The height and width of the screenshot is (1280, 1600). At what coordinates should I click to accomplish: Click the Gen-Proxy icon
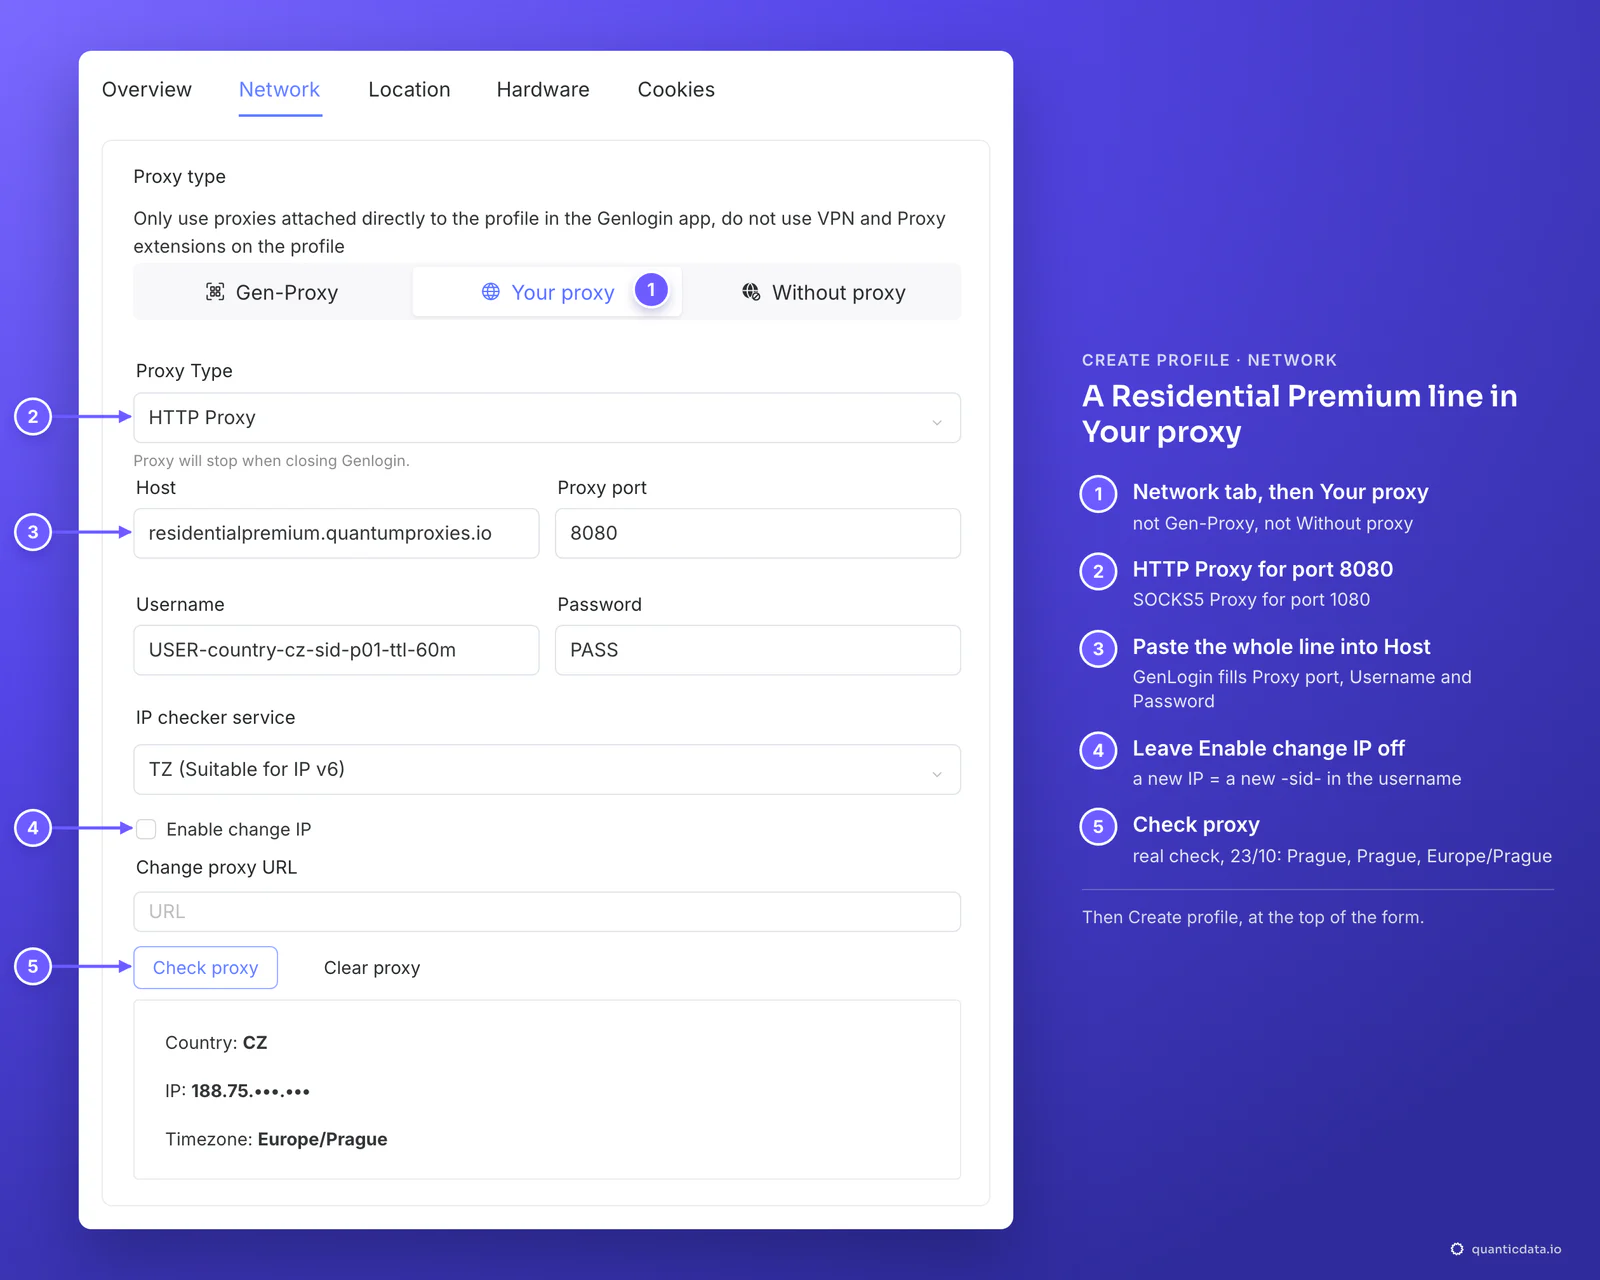point(215,292)
